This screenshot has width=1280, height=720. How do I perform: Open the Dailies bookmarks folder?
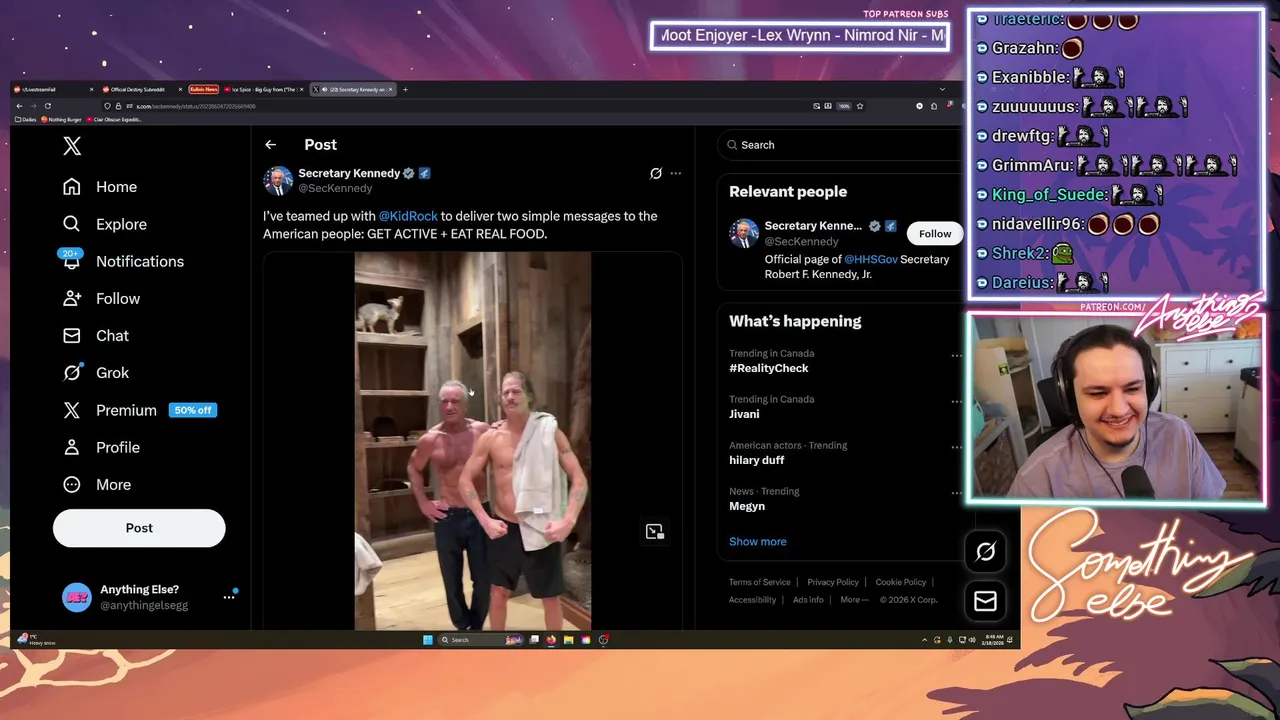point(26,119)
